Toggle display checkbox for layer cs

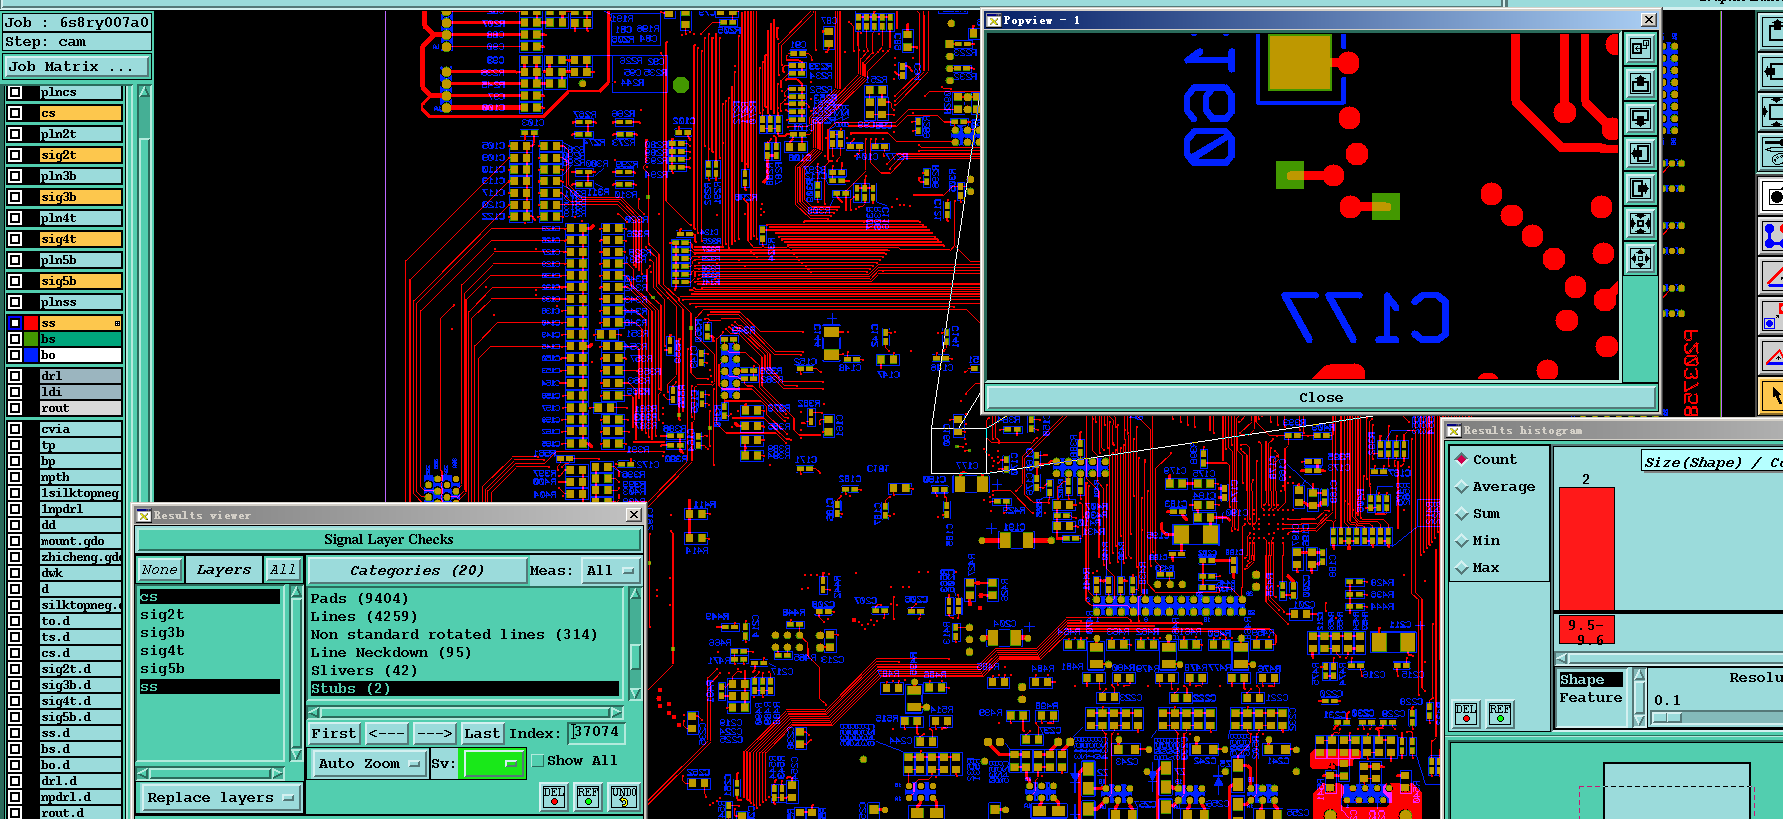click(15, 113)
